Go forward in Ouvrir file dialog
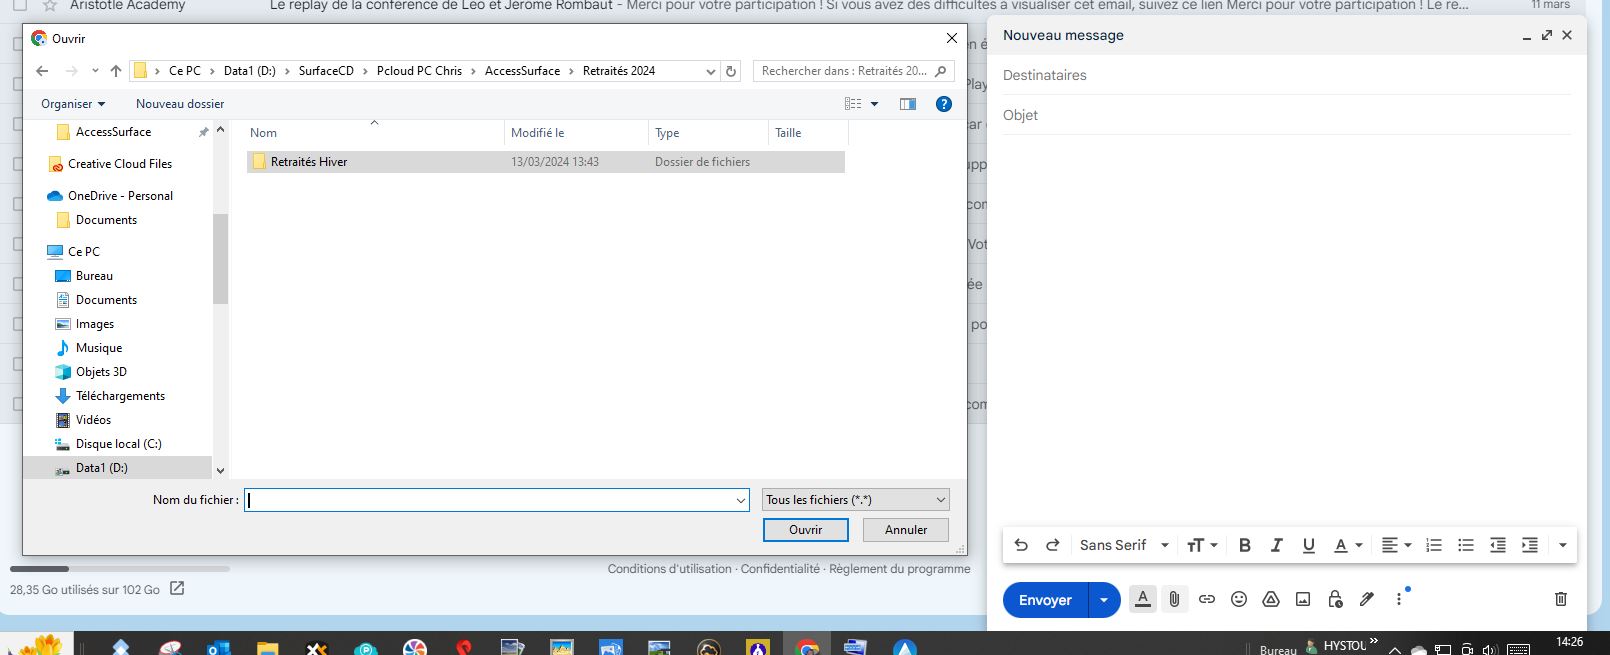 click(71, 71)
